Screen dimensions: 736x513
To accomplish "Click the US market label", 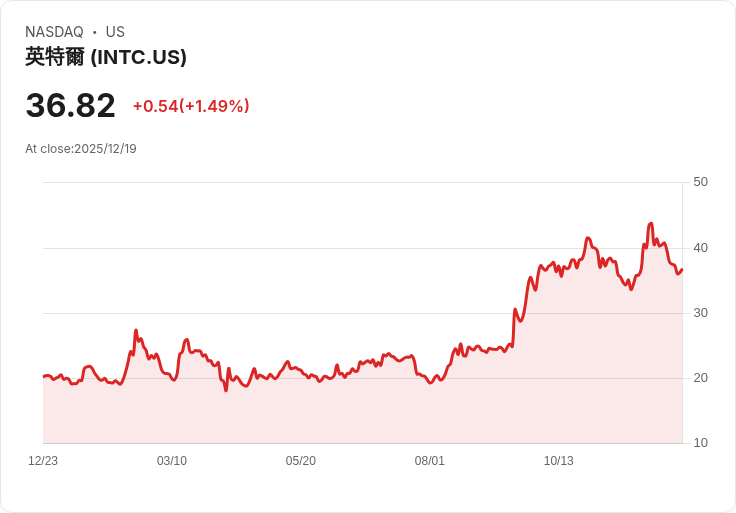I will [115, 32].
